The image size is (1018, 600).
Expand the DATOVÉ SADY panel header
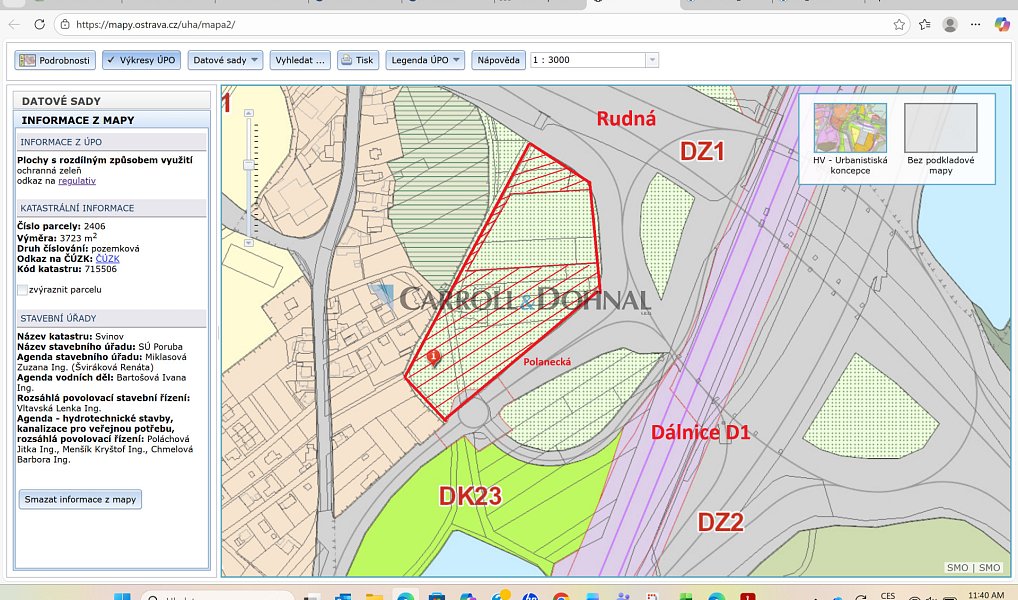pyautogui.click(x=112, y=101)
